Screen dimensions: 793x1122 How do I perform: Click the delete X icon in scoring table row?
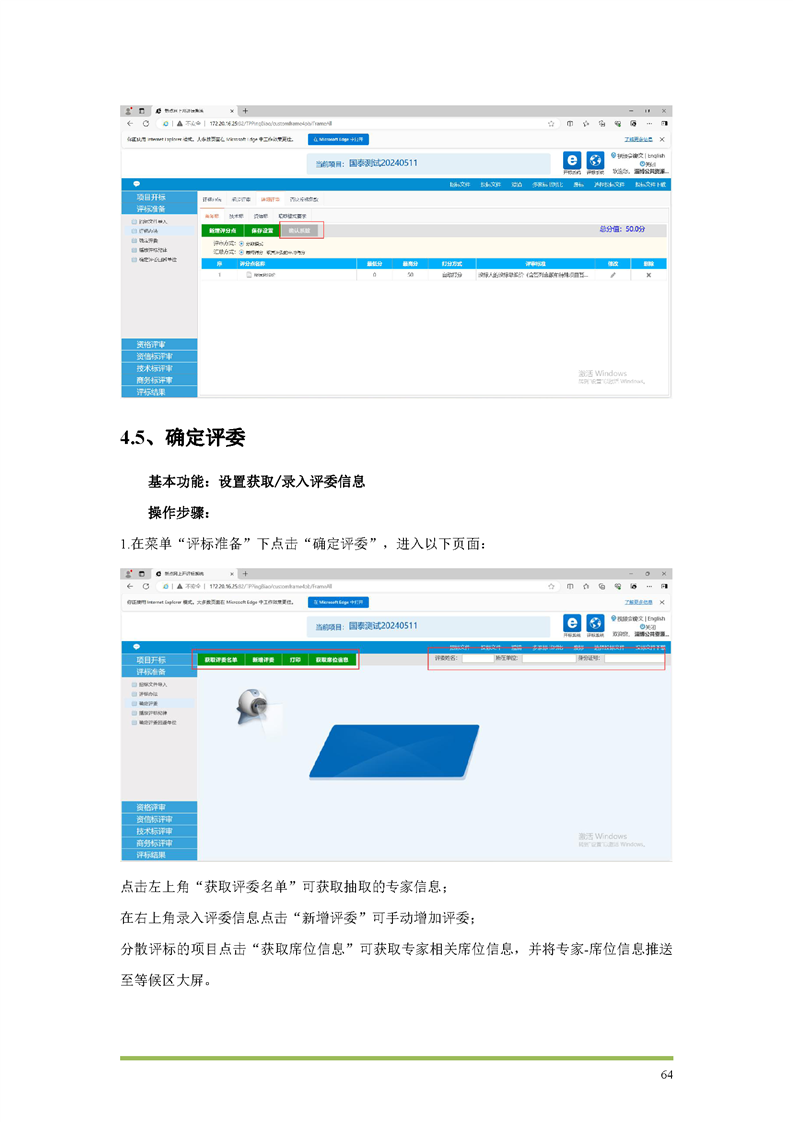click(x=648, y=274)
